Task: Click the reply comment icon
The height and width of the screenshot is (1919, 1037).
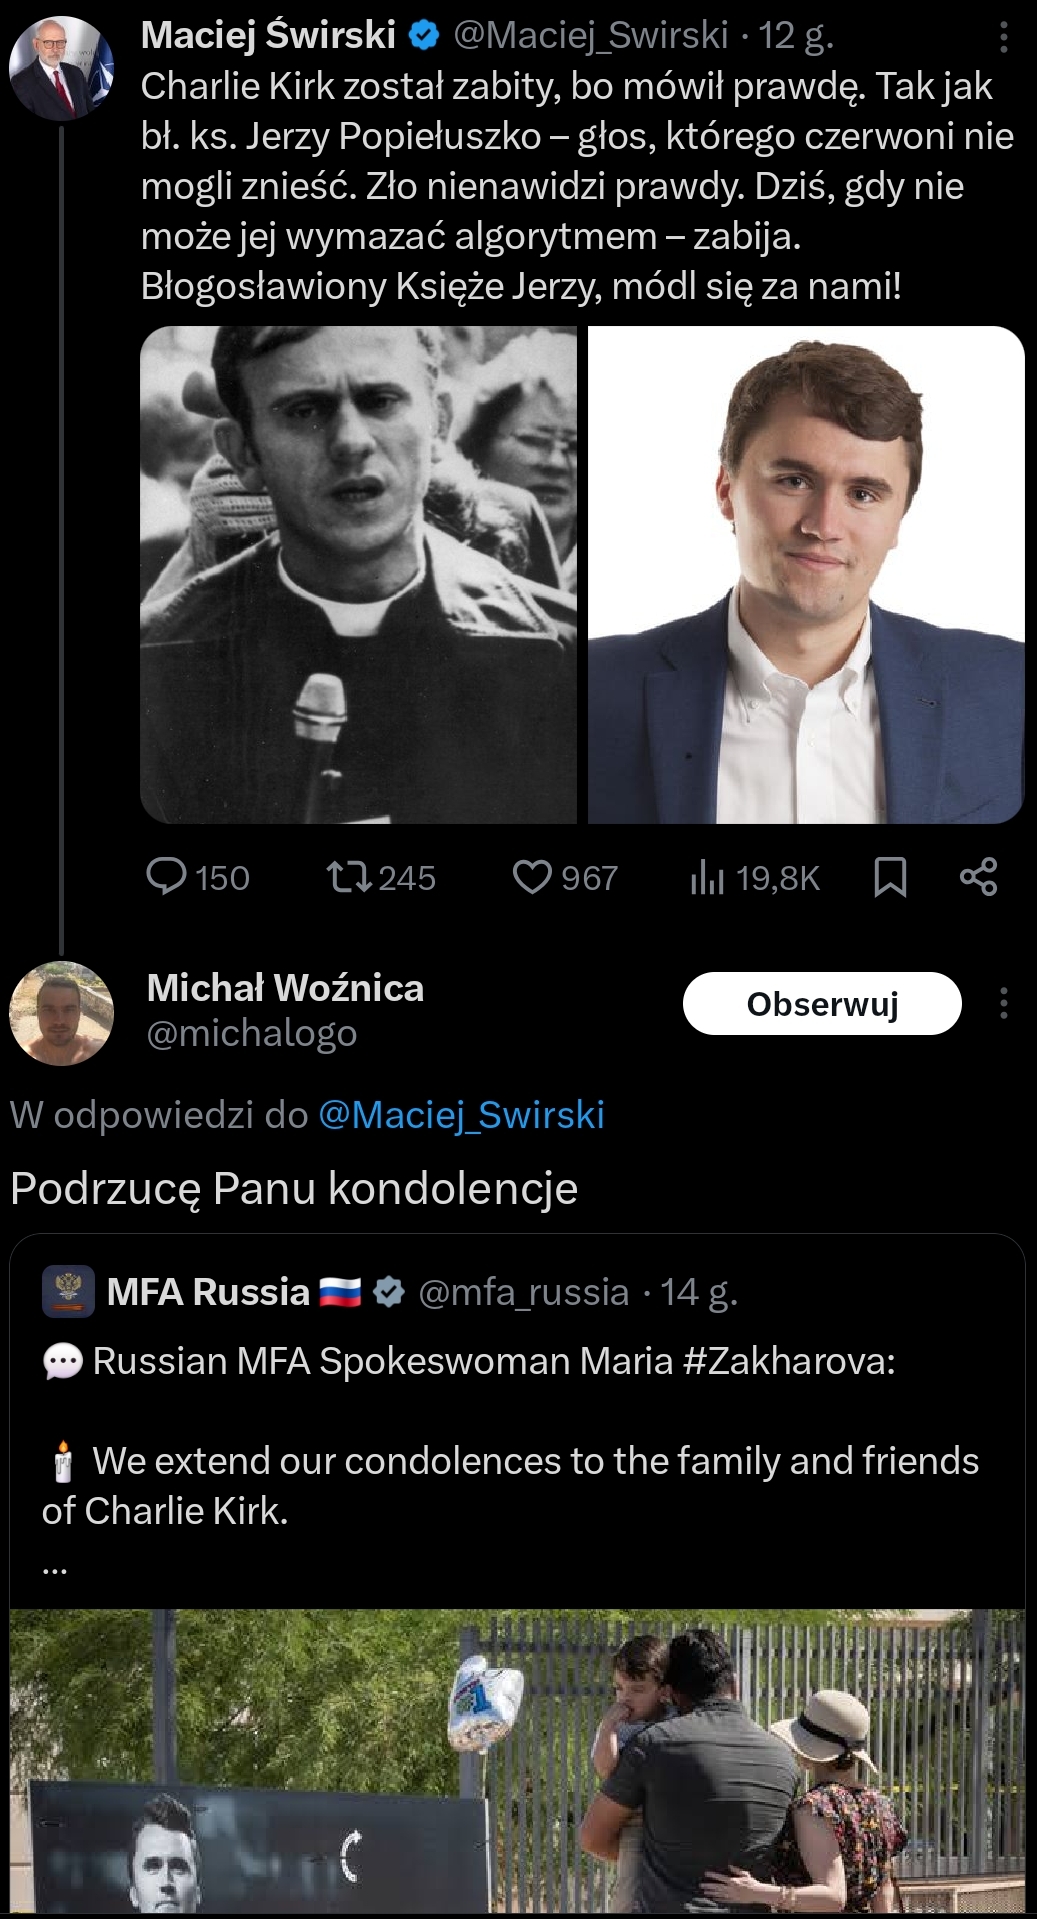Action: tap(167, 877)
